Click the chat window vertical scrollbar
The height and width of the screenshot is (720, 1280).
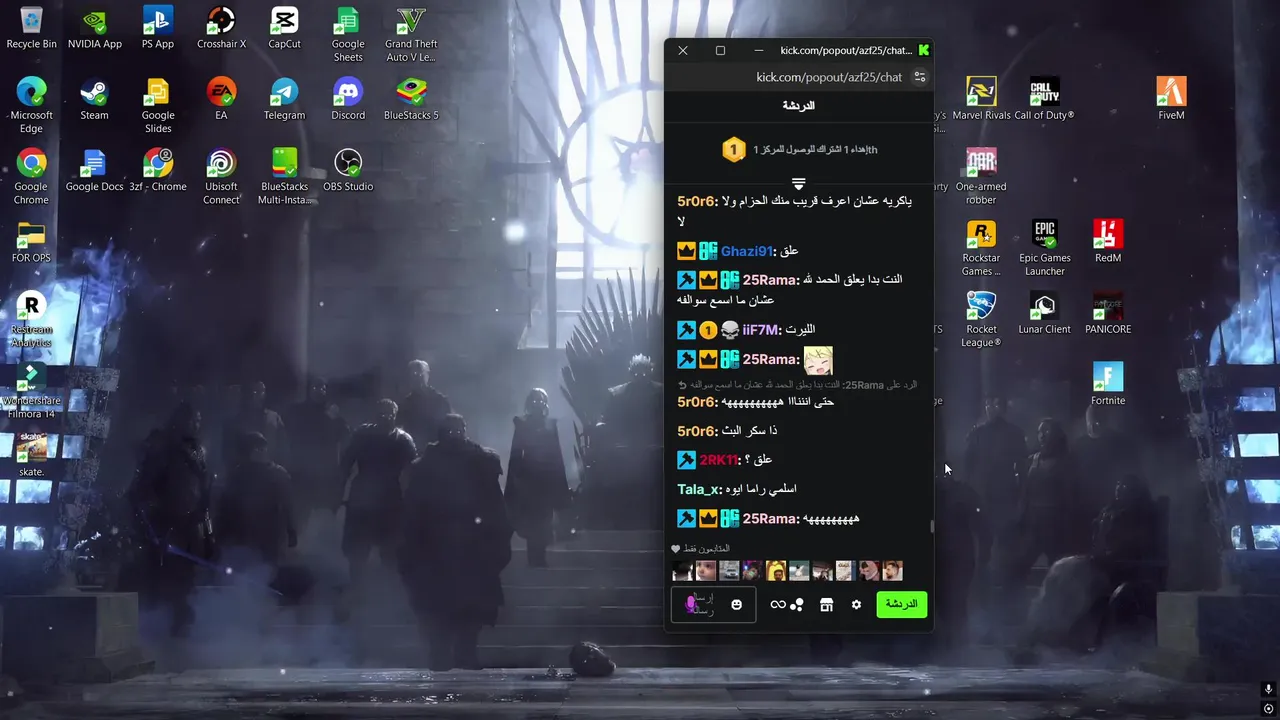point(932,527)
